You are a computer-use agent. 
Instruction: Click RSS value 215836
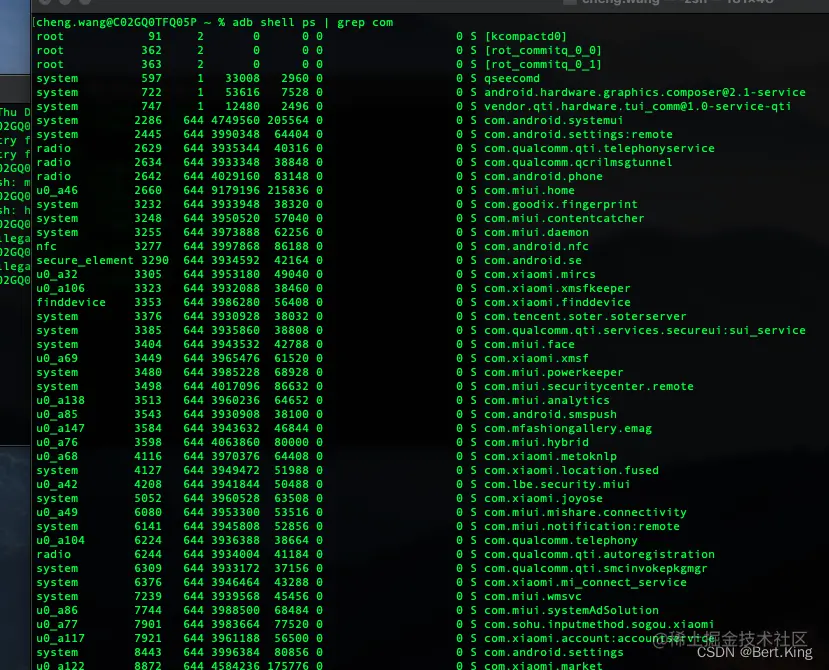click(288, 190)
